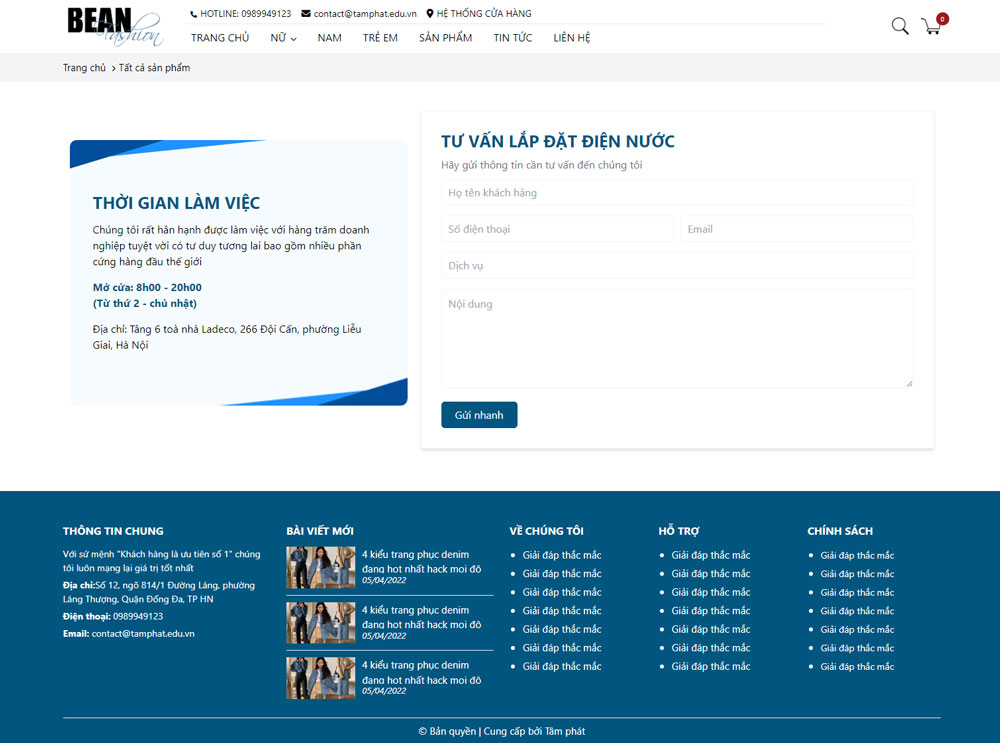1000x743 pixels.
Task: Focus the Họ tên khách hàng field
Action: coord(677,192)
